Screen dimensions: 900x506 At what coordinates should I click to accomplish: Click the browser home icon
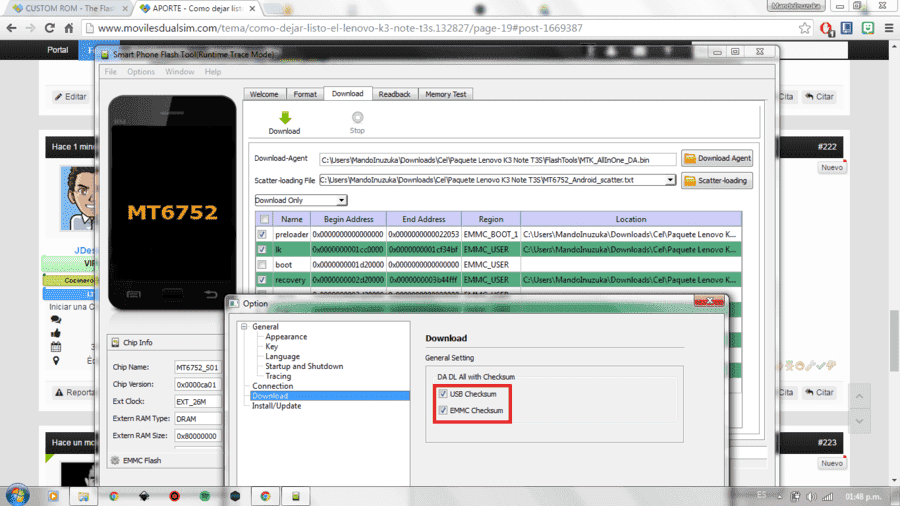(x=69, y=28)
